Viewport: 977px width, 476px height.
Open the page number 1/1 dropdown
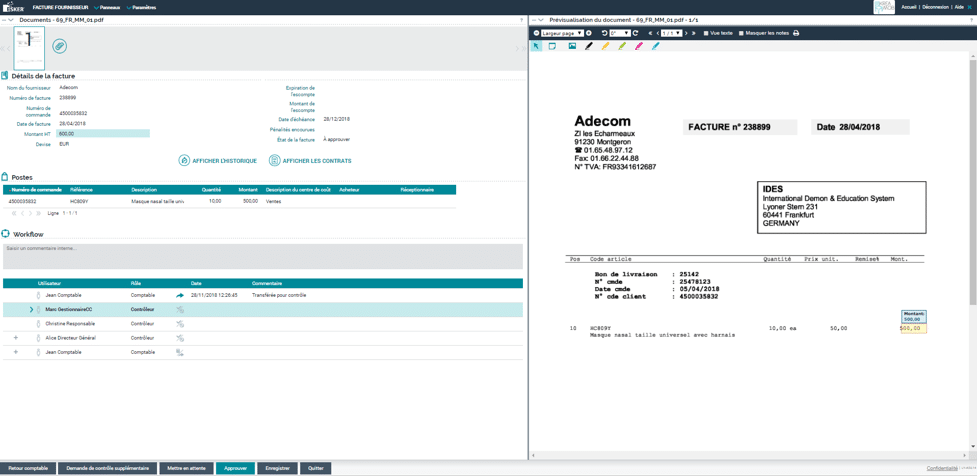(x=672, y=33)
